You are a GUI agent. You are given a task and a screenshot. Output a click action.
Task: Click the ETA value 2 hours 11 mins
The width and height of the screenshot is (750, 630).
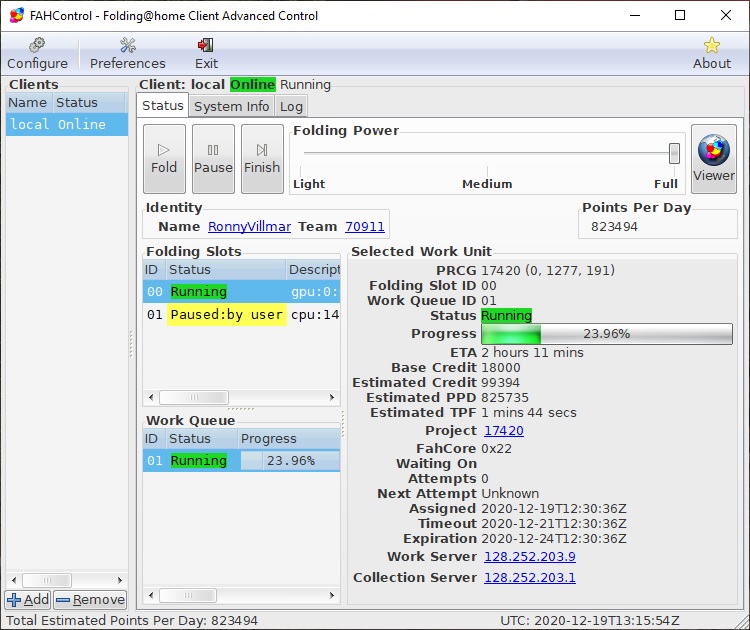[x=532, y=353]
